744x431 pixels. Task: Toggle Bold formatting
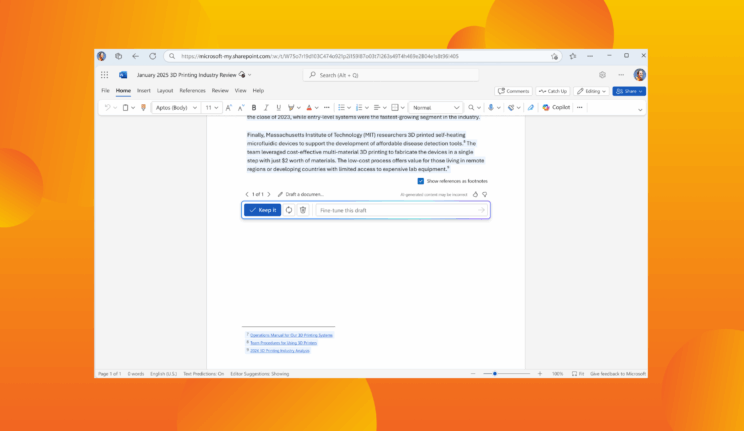pyautogui.click(x=254, y=108)
